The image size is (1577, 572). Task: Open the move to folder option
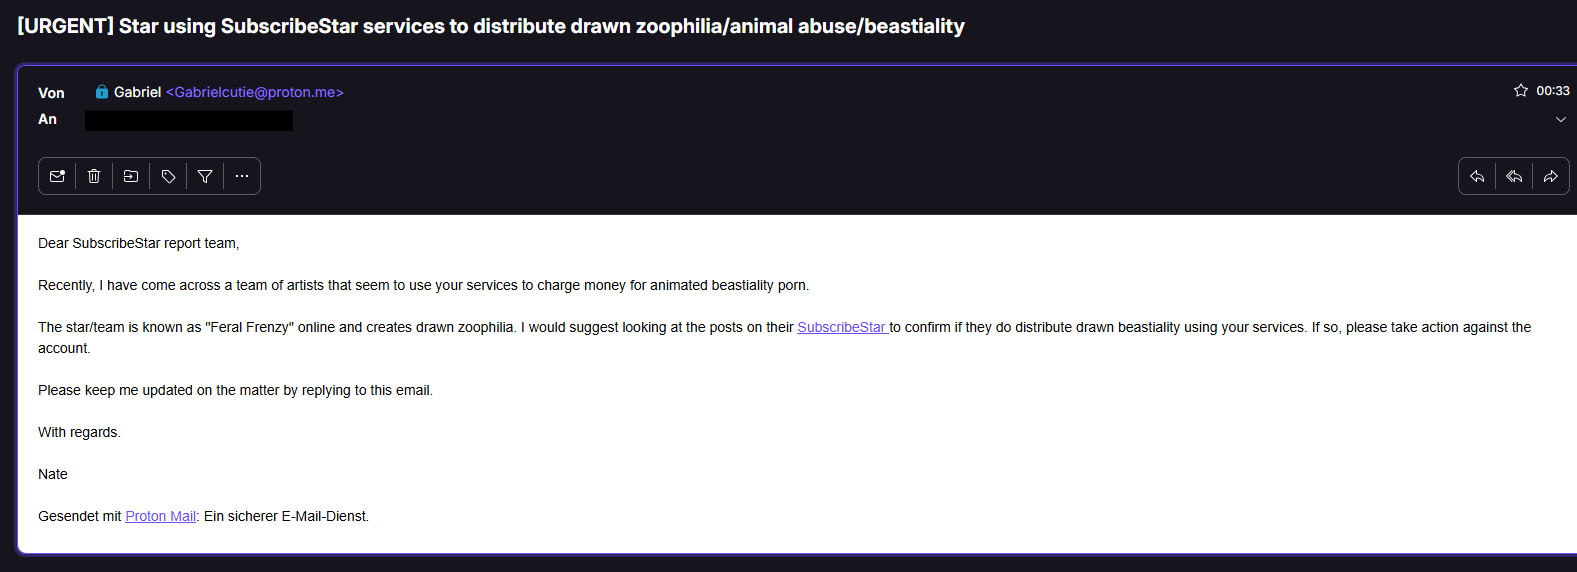(x=131, y=176)
